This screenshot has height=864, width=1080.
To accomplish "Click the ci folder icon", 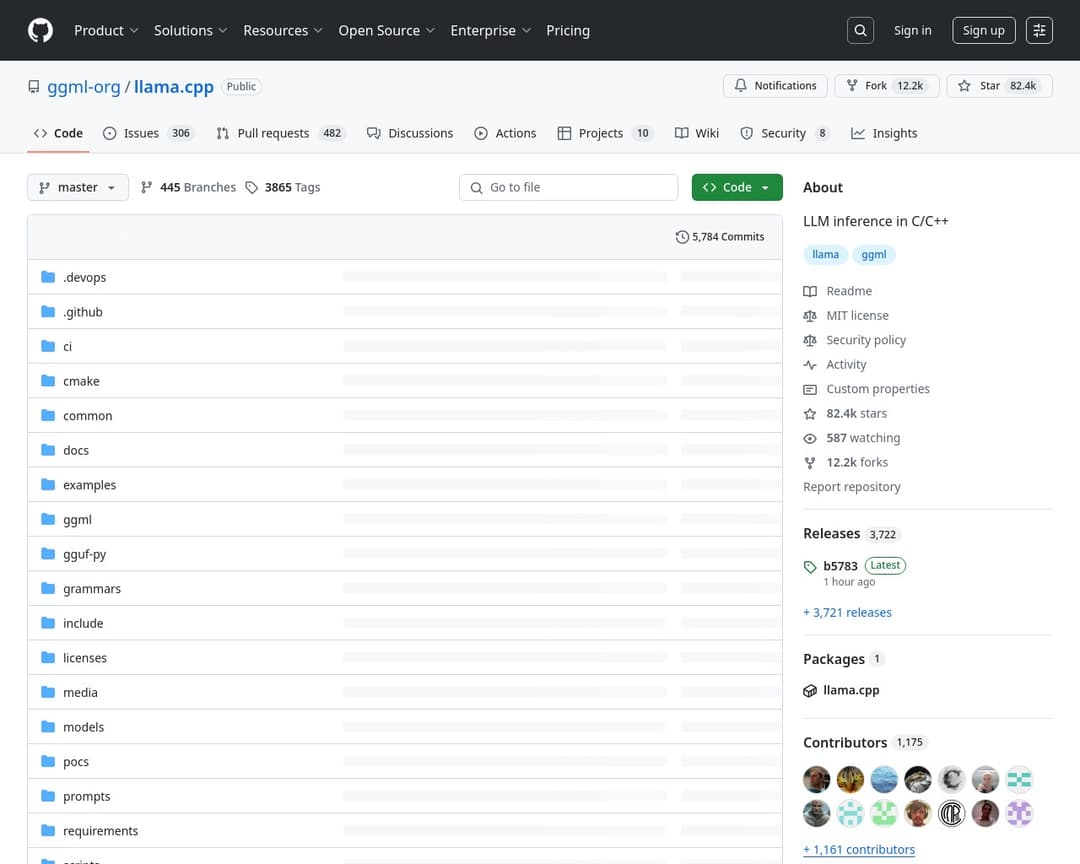I will (x=48, y=346).
